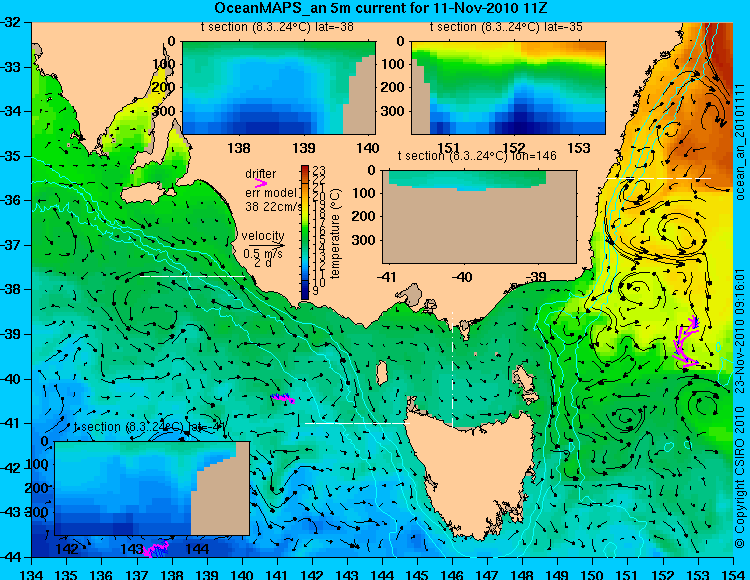Image resolution: width=750 pixels, height=580 pixels.
Task: Click the magenta drifter legend arrow
Action: pyautogui.click(x=261, y=183)
